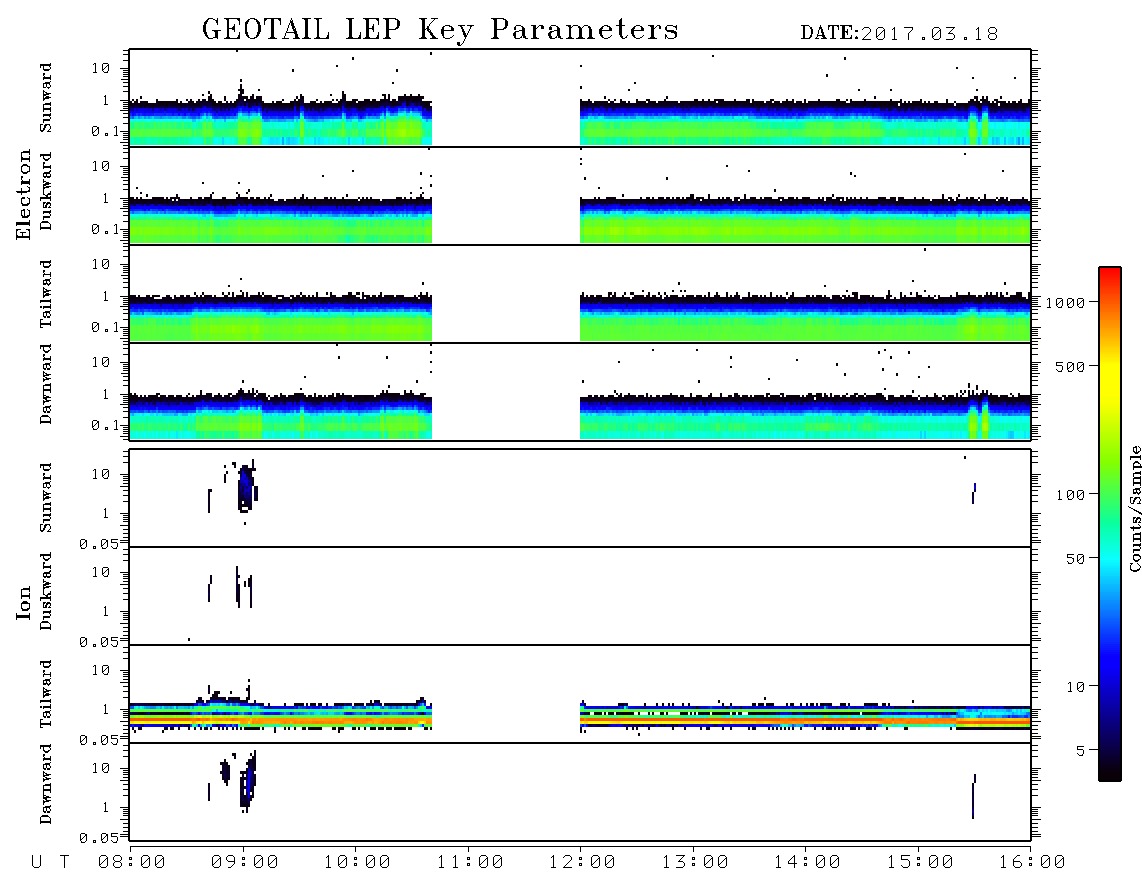1142x880 pixels.
Task: Click the Ion Dawnward blue burst near 09:00
Action: coord(248,782)
